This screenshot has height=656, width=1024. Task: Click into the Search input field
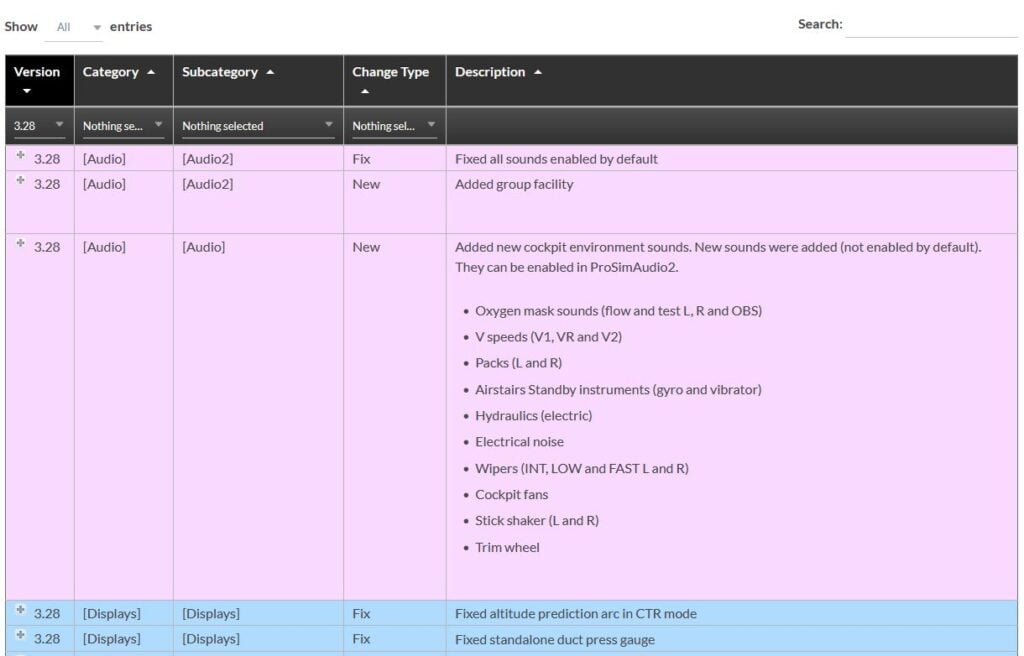pos(931,25)
